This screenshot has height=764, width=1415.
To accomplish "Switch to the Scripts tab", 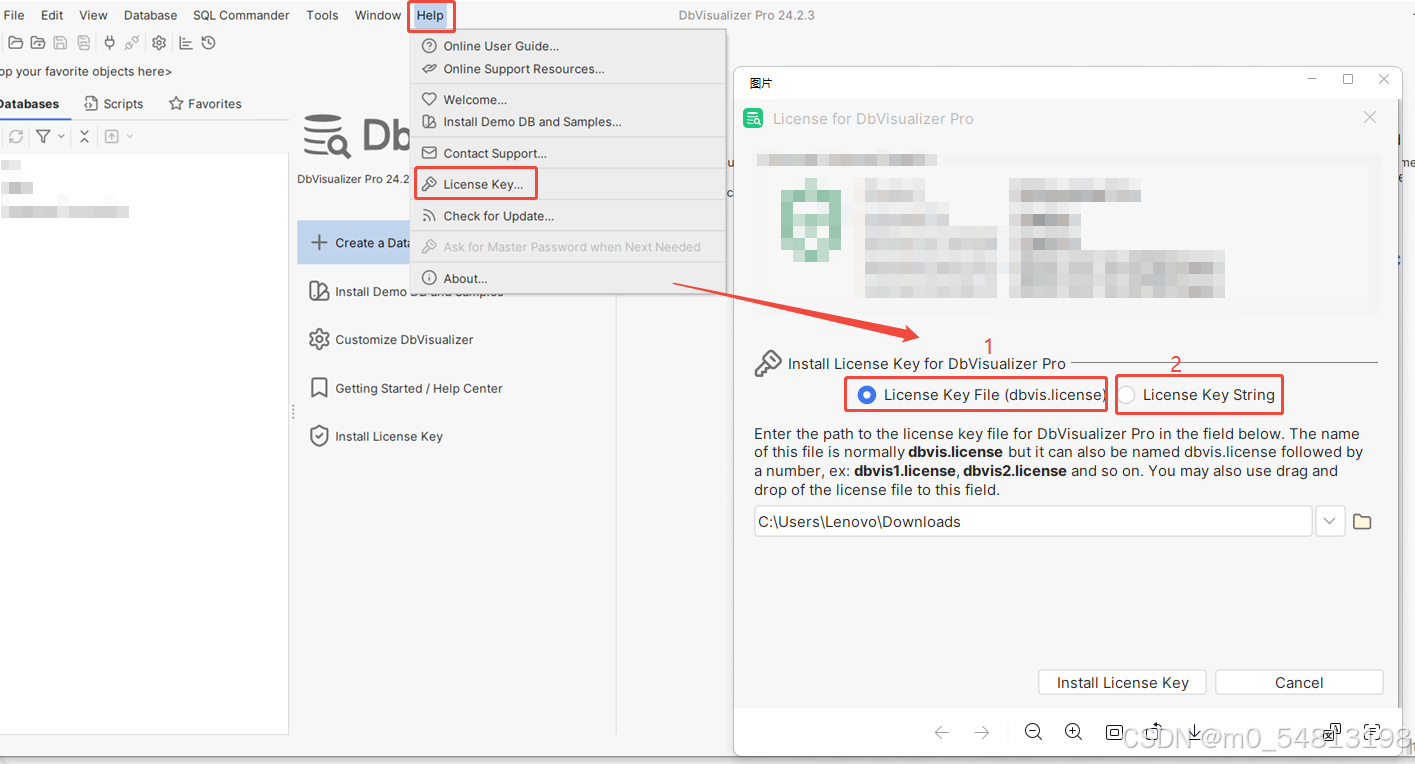I will (x=114, y=104).
